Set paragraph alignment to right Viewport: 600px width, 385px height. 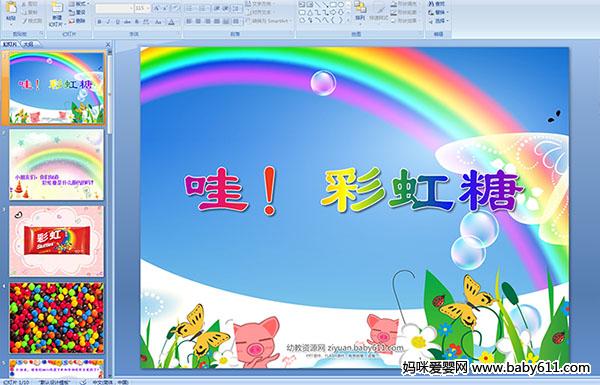click(207, 21)
